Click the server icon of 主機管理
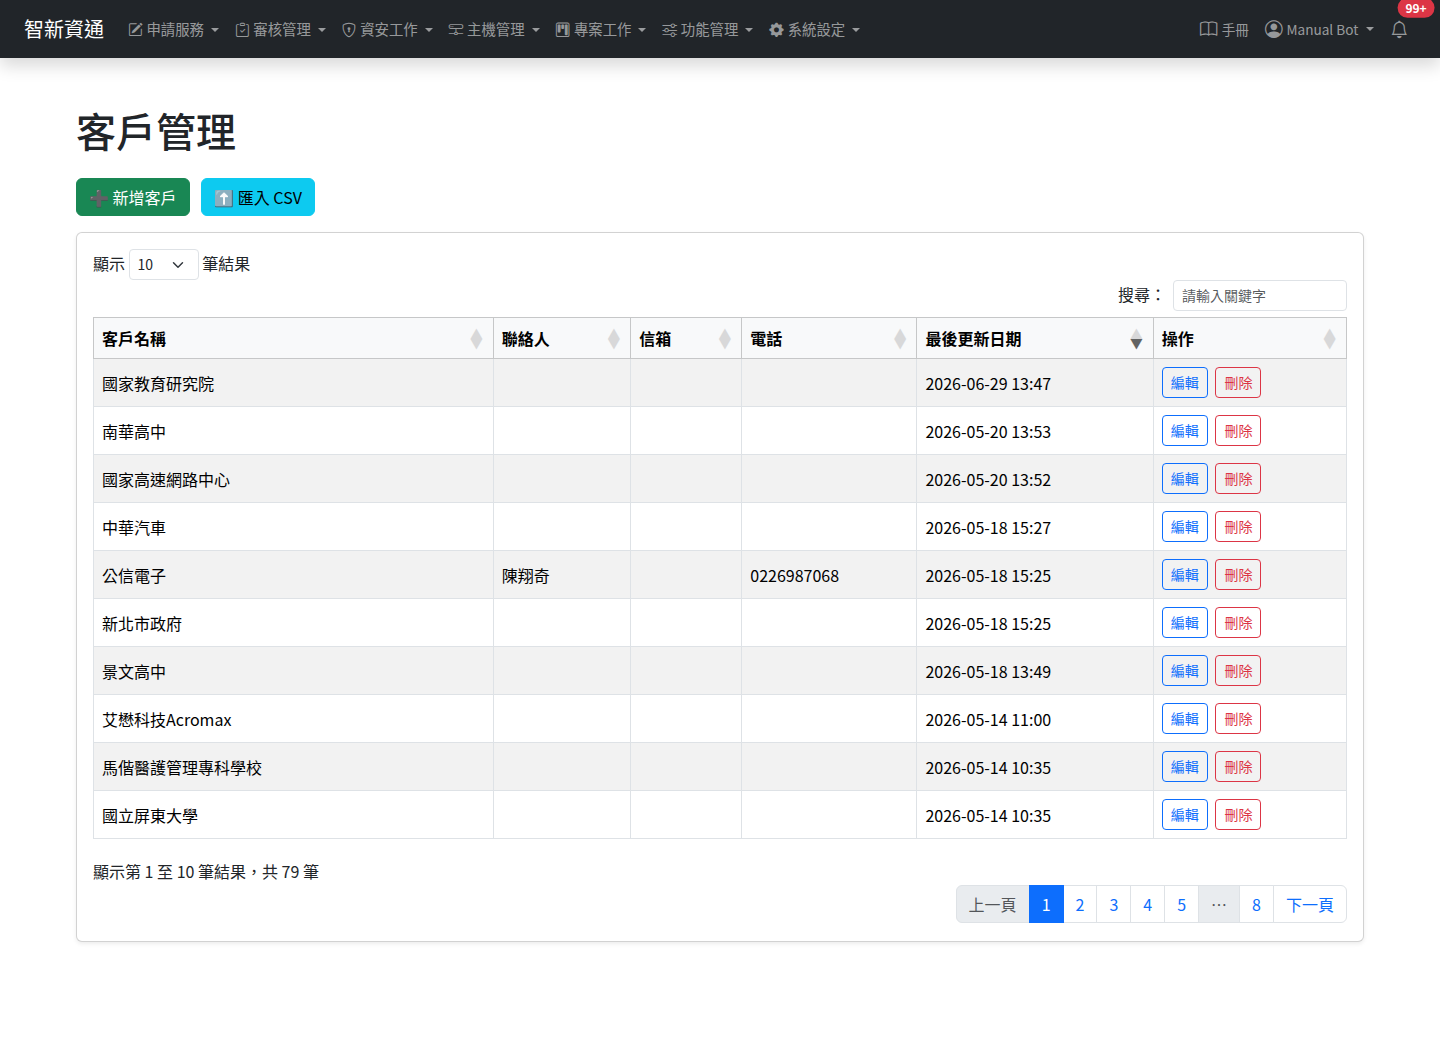 tap(455, 30)
